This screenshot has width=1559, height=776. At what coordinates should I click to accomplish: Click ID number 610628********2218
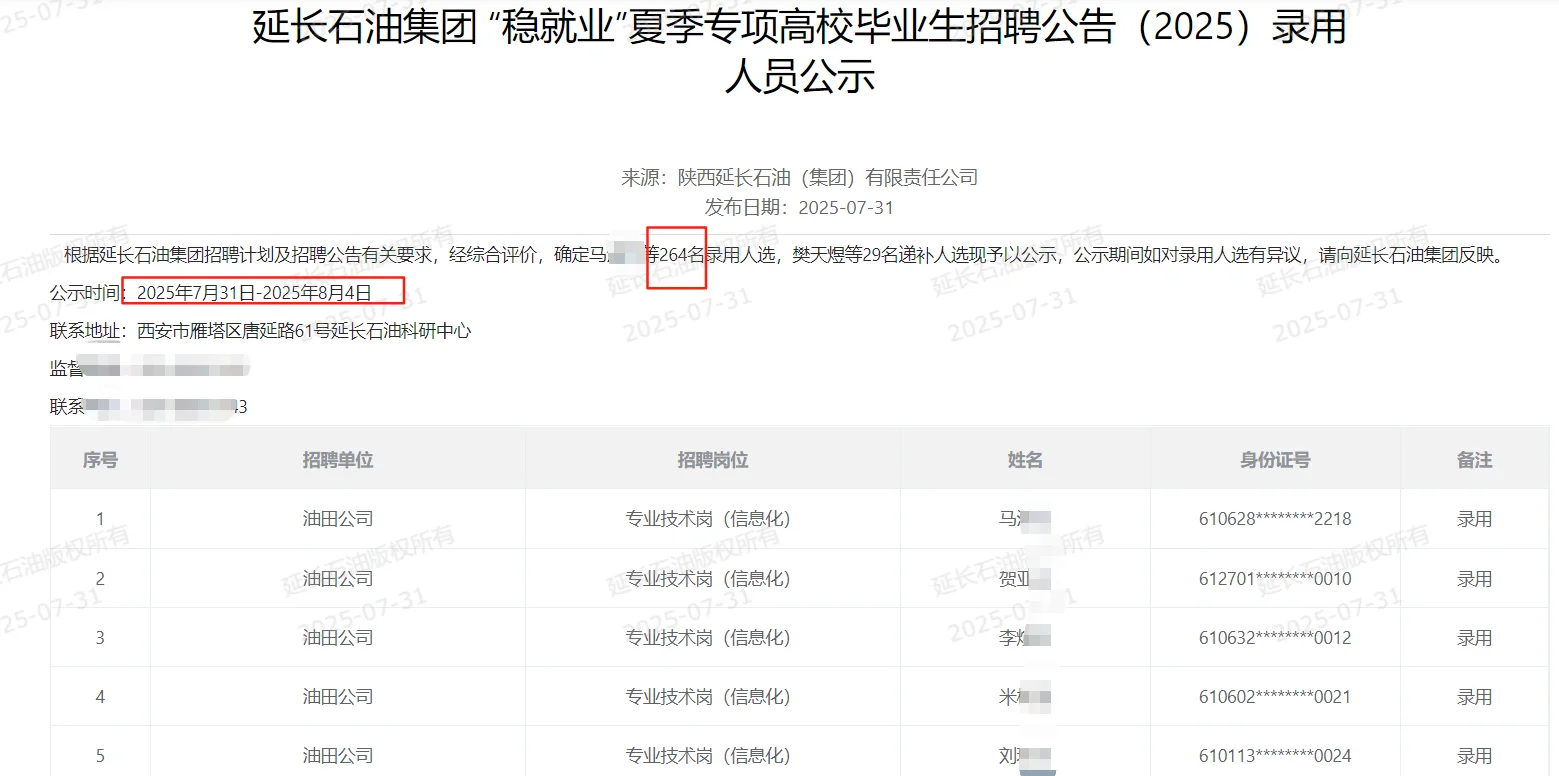(1275, 519)
